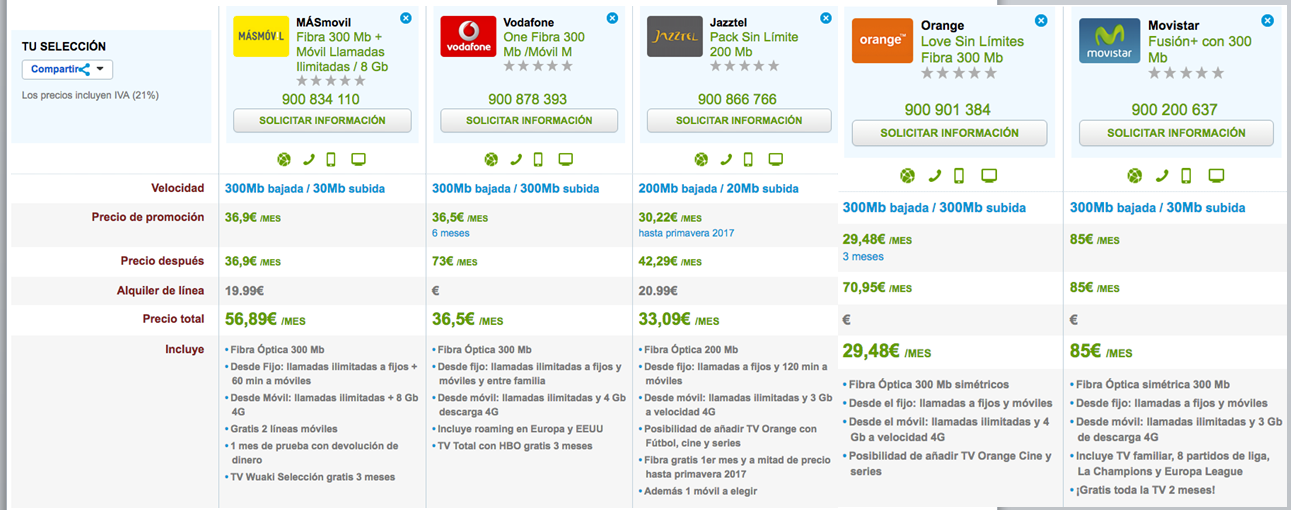Request information for Movistar offer
Image resolution: width=1291 pixels, height=510 pixels.
pyautogui.click(x=1176, y=133)
